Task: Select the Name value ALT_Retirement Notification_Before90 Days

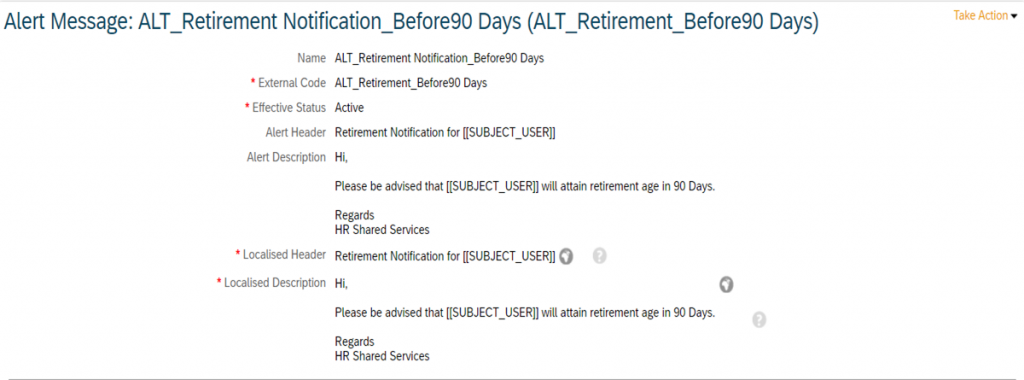Action: [440, 58]
